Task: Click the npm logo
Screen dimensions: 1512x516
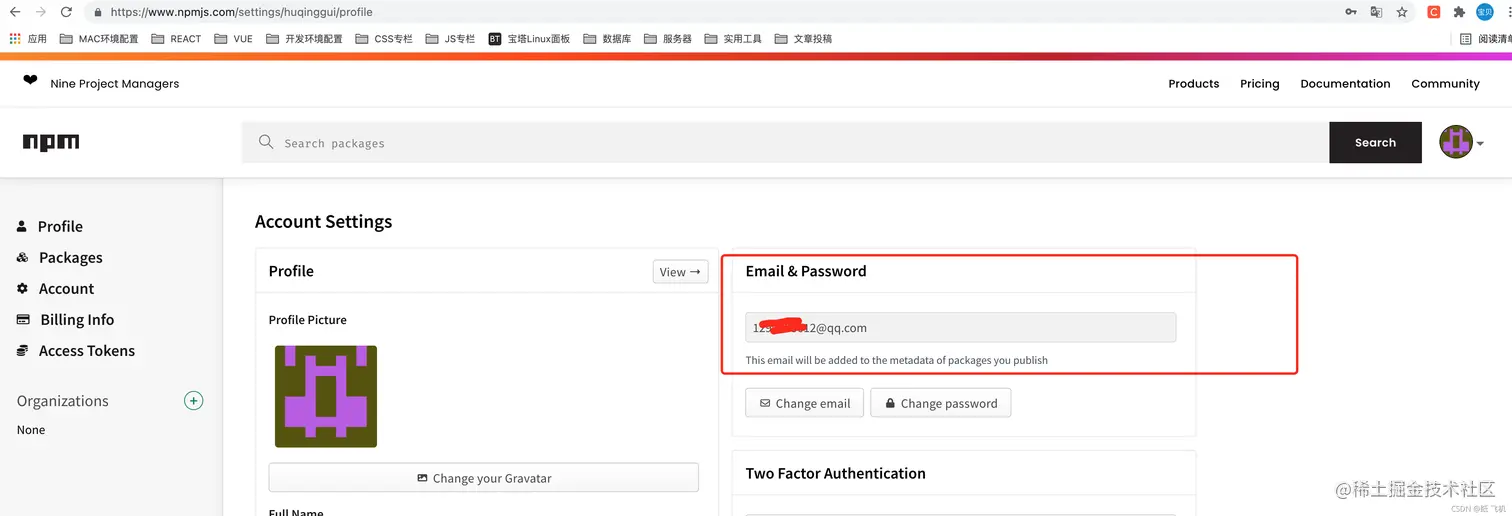Action: pos(51,143)
